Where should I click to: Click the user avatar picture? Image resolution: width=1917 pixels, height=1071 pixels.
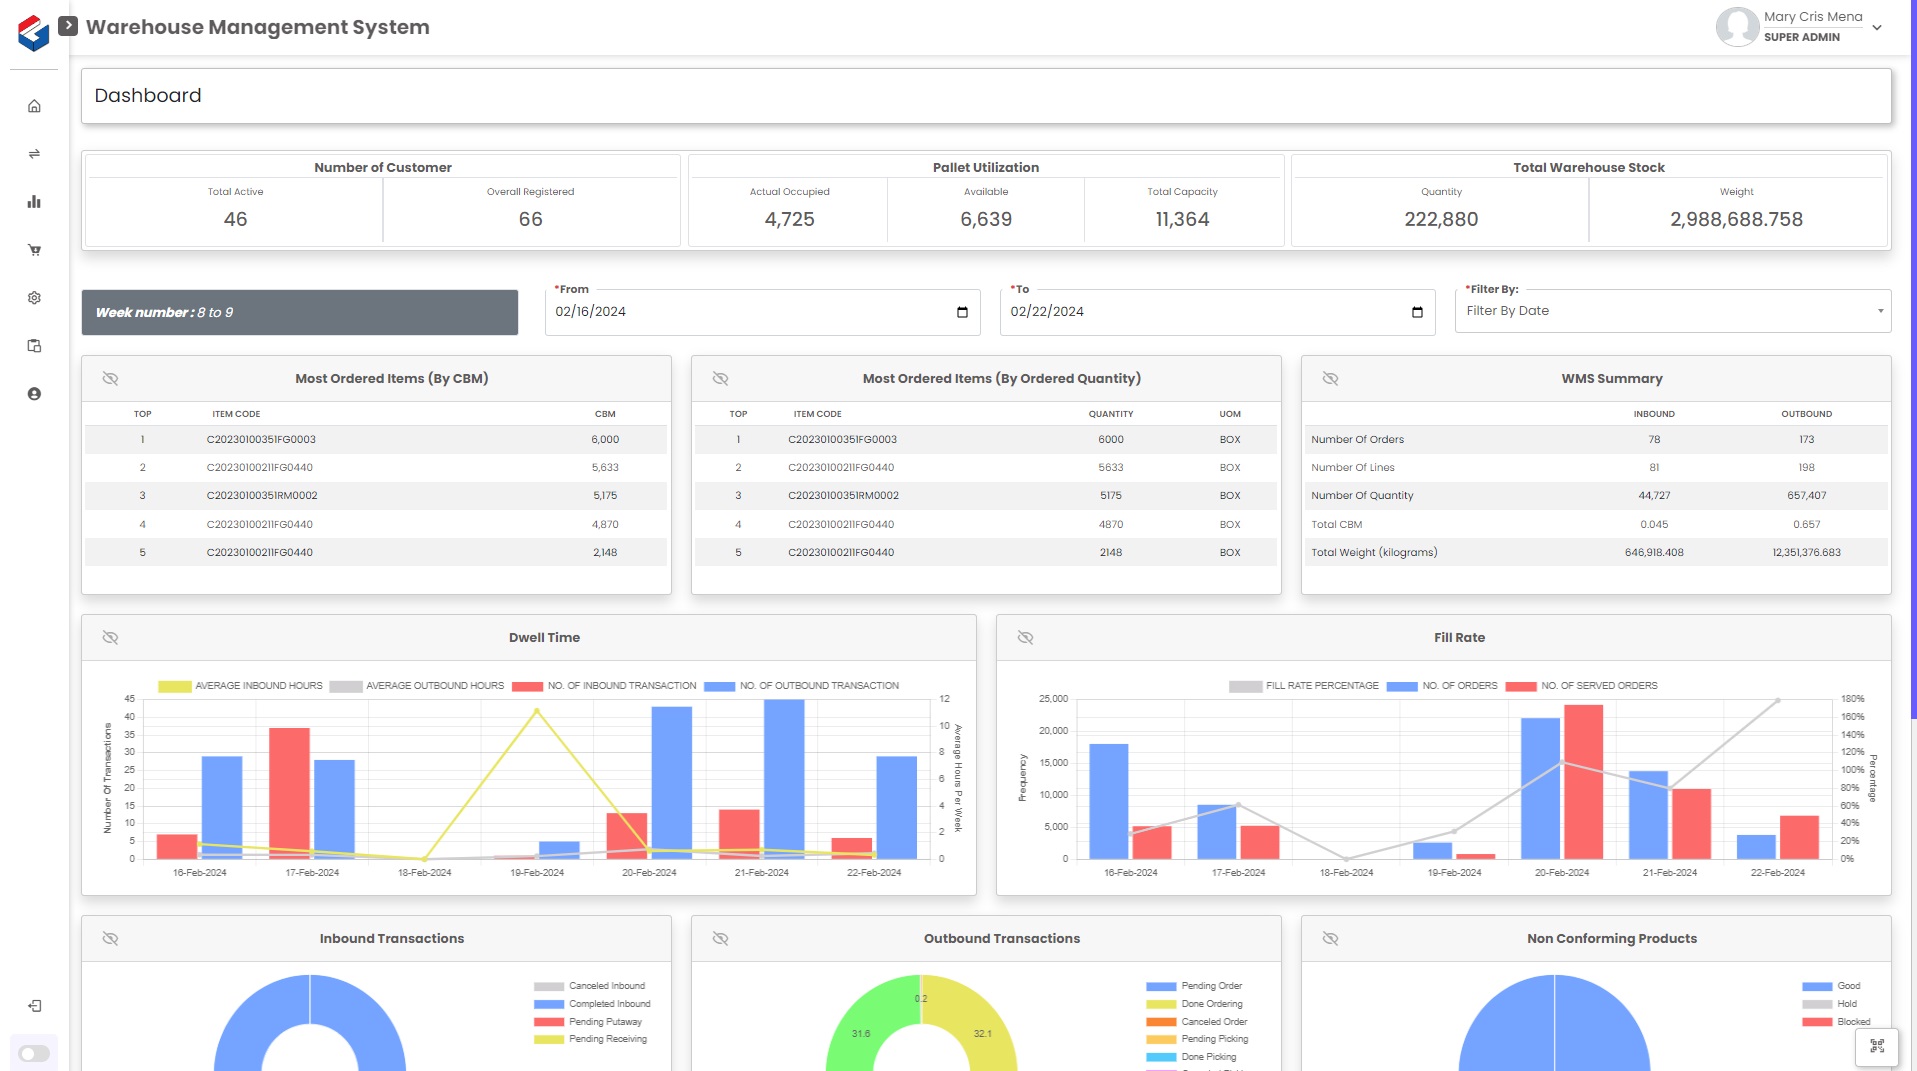[1737, 27]
